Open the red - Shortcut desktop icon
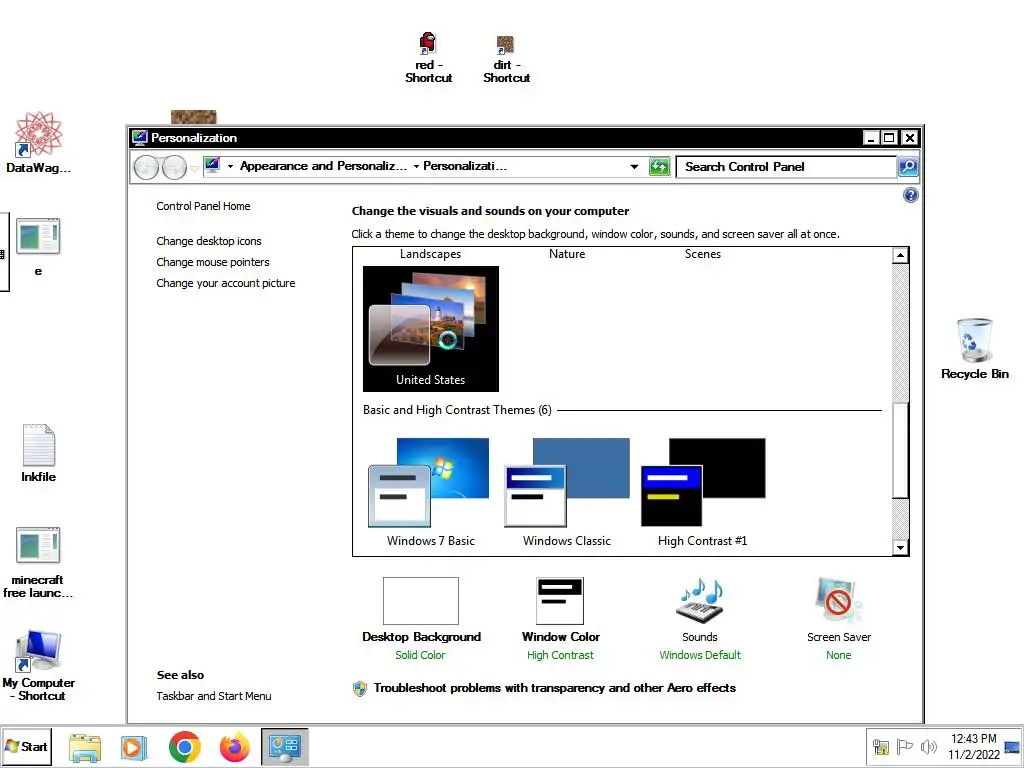1024x768 pixels. (x=428, y=57)
